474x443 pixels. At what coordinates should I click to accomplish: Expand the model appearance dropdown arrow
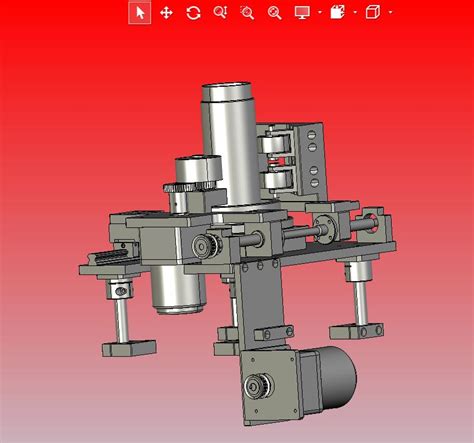(355, 13)
